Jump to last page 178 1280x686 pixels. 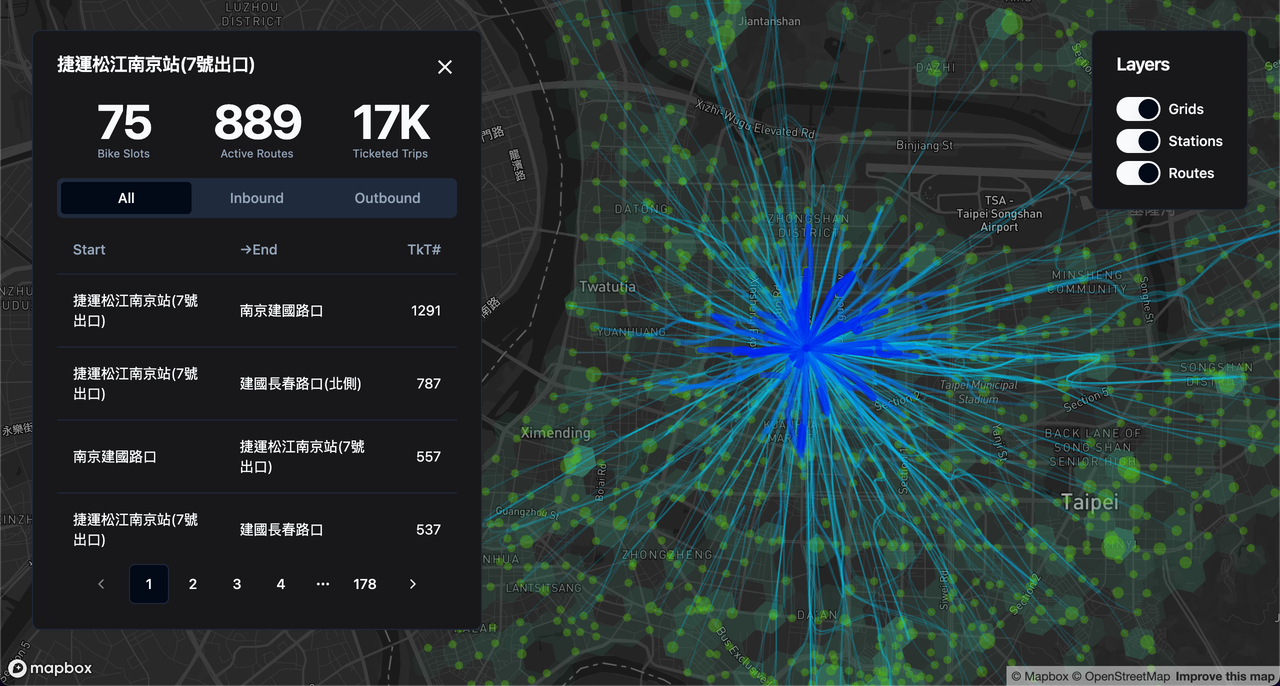point(365,584)
